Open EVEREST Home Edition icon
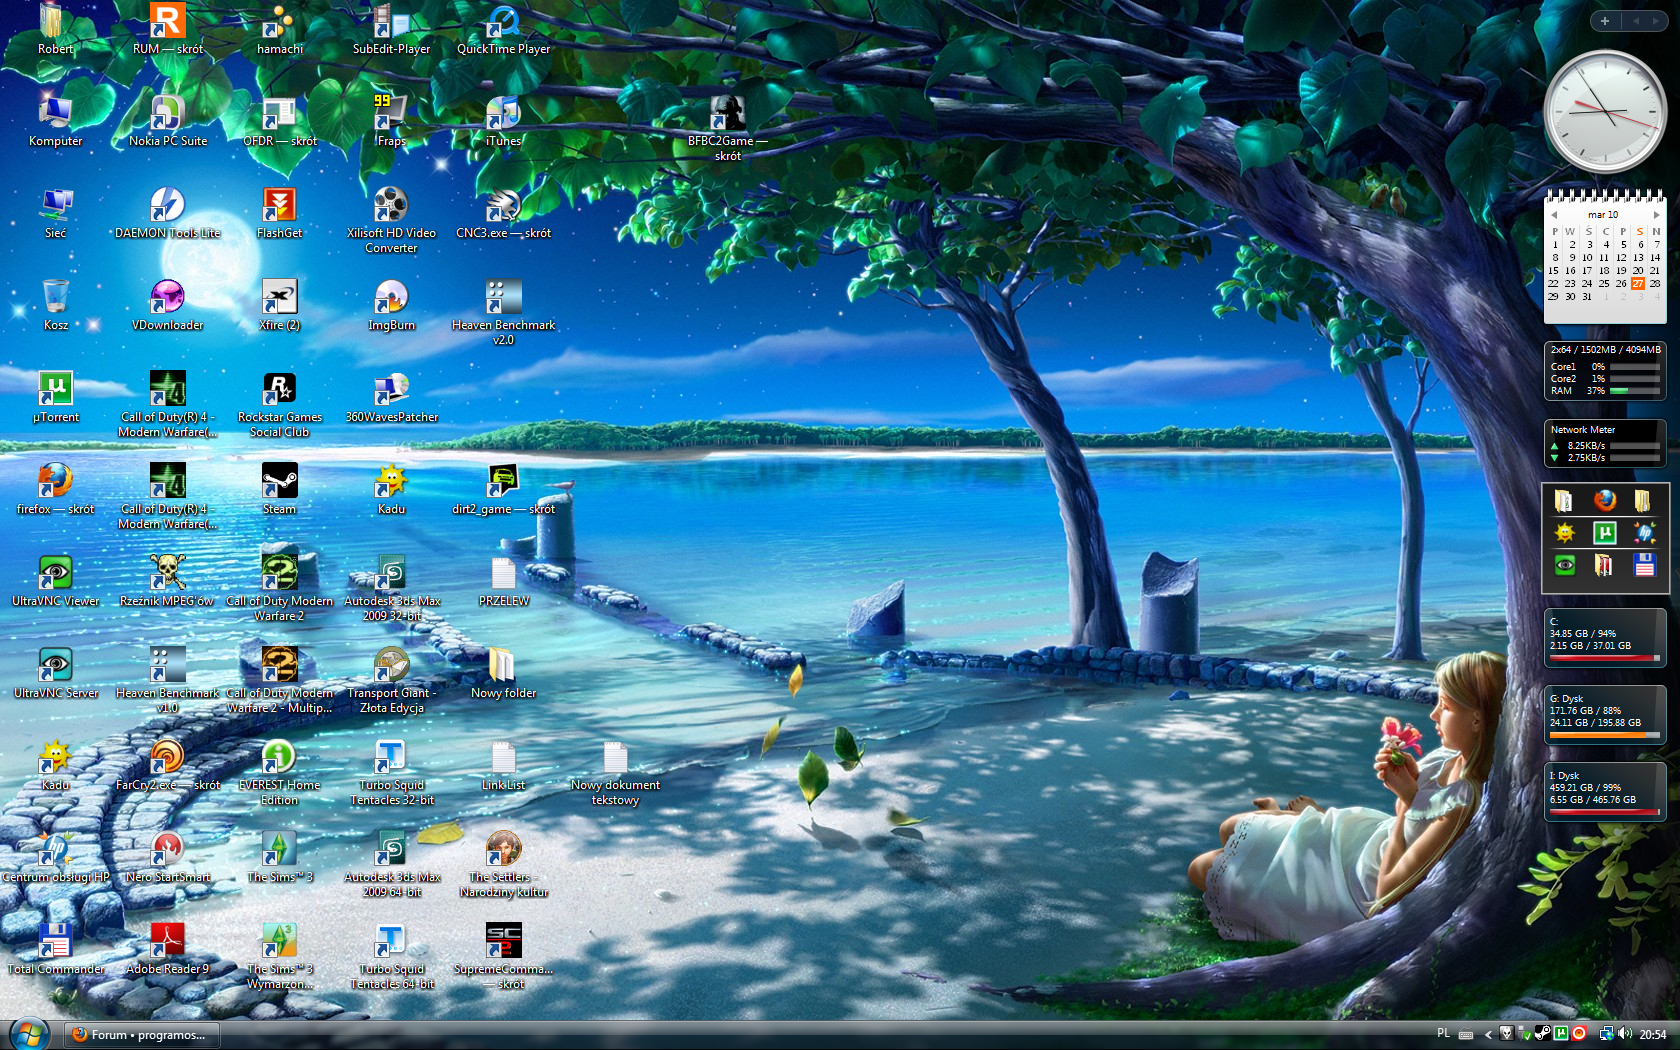1680x1050 pixels. [x=279, y=757]
